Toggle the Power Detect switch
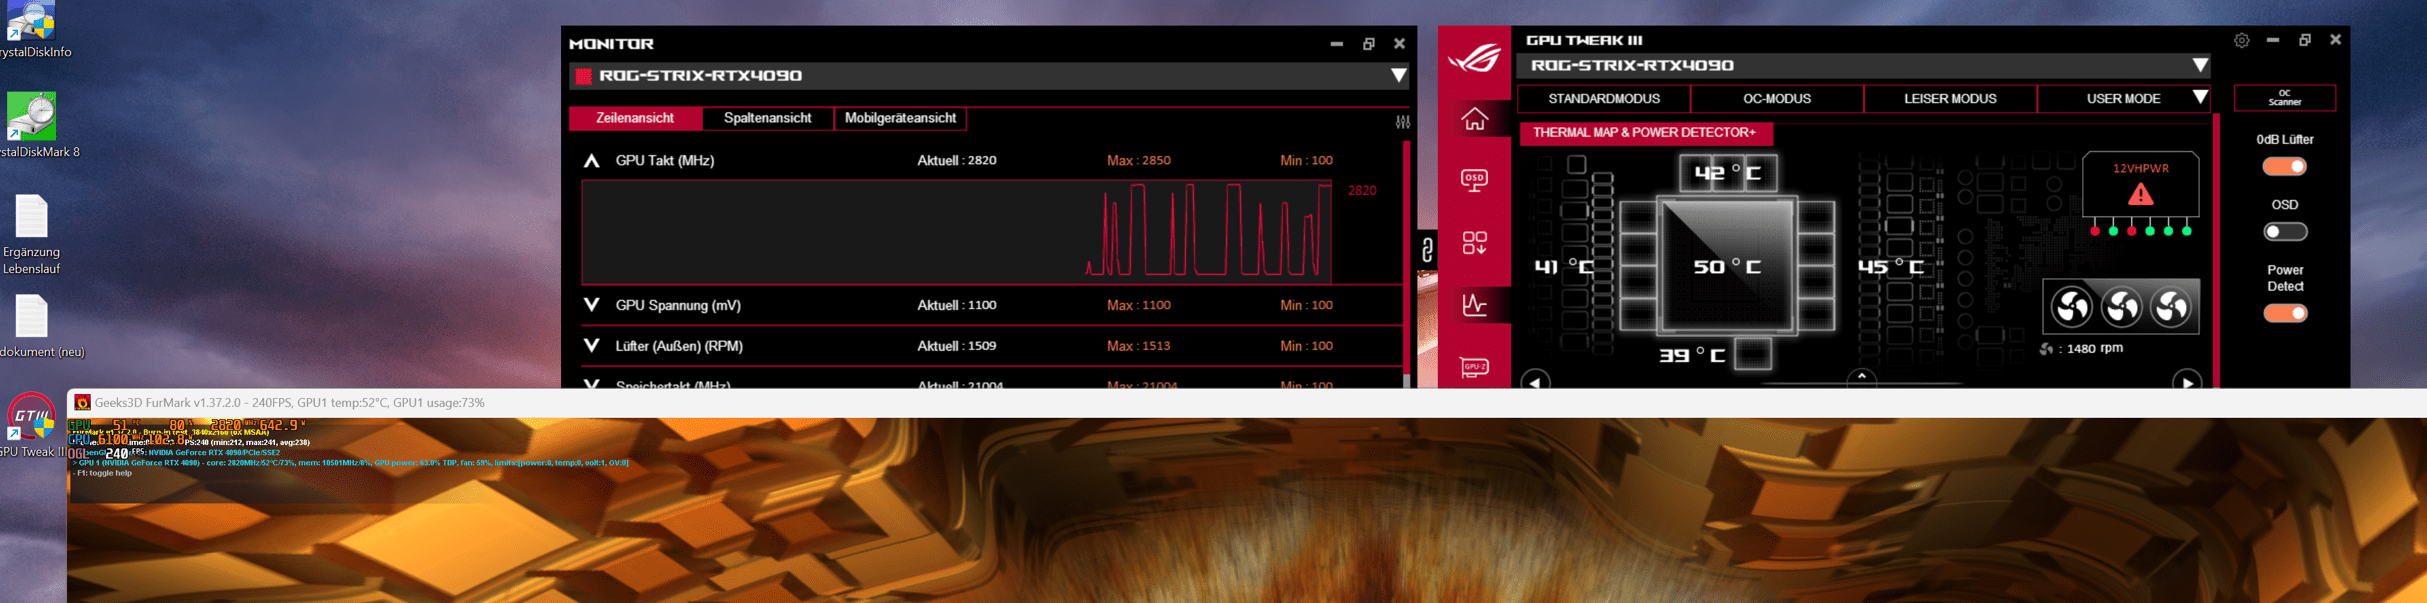The width and height of the screenshot is (2427, 603). pos(2284,313)
